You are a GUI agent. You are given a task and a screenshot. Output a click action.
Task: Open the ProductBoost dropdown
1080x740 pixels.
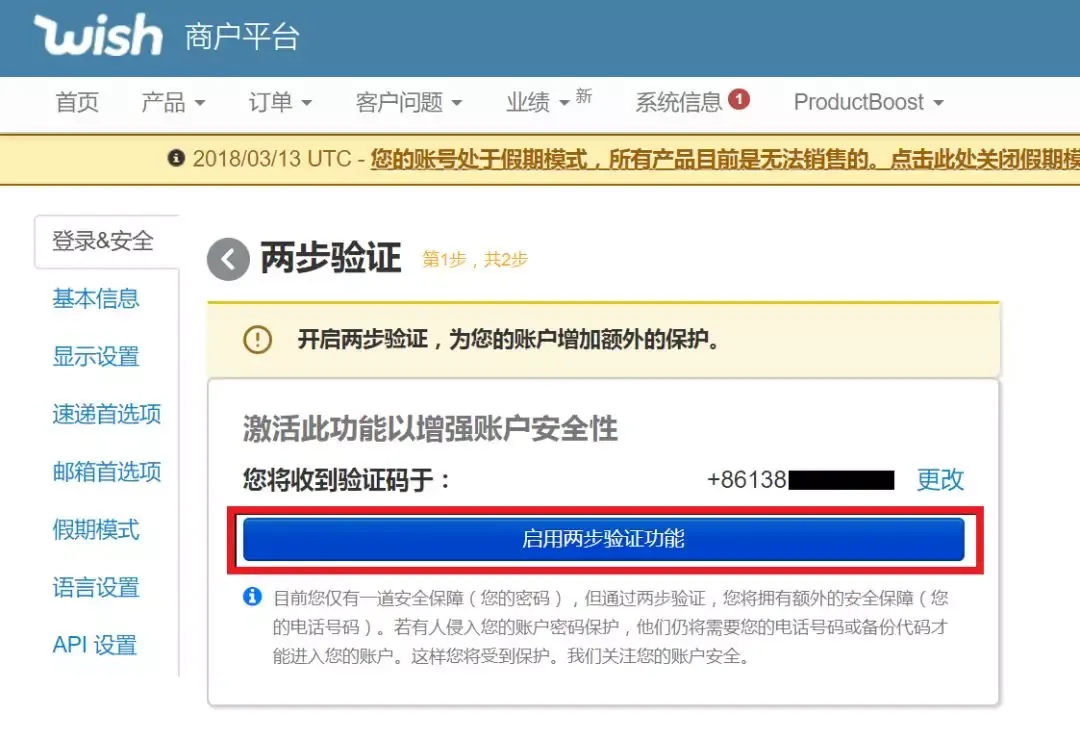click(869, 103)
